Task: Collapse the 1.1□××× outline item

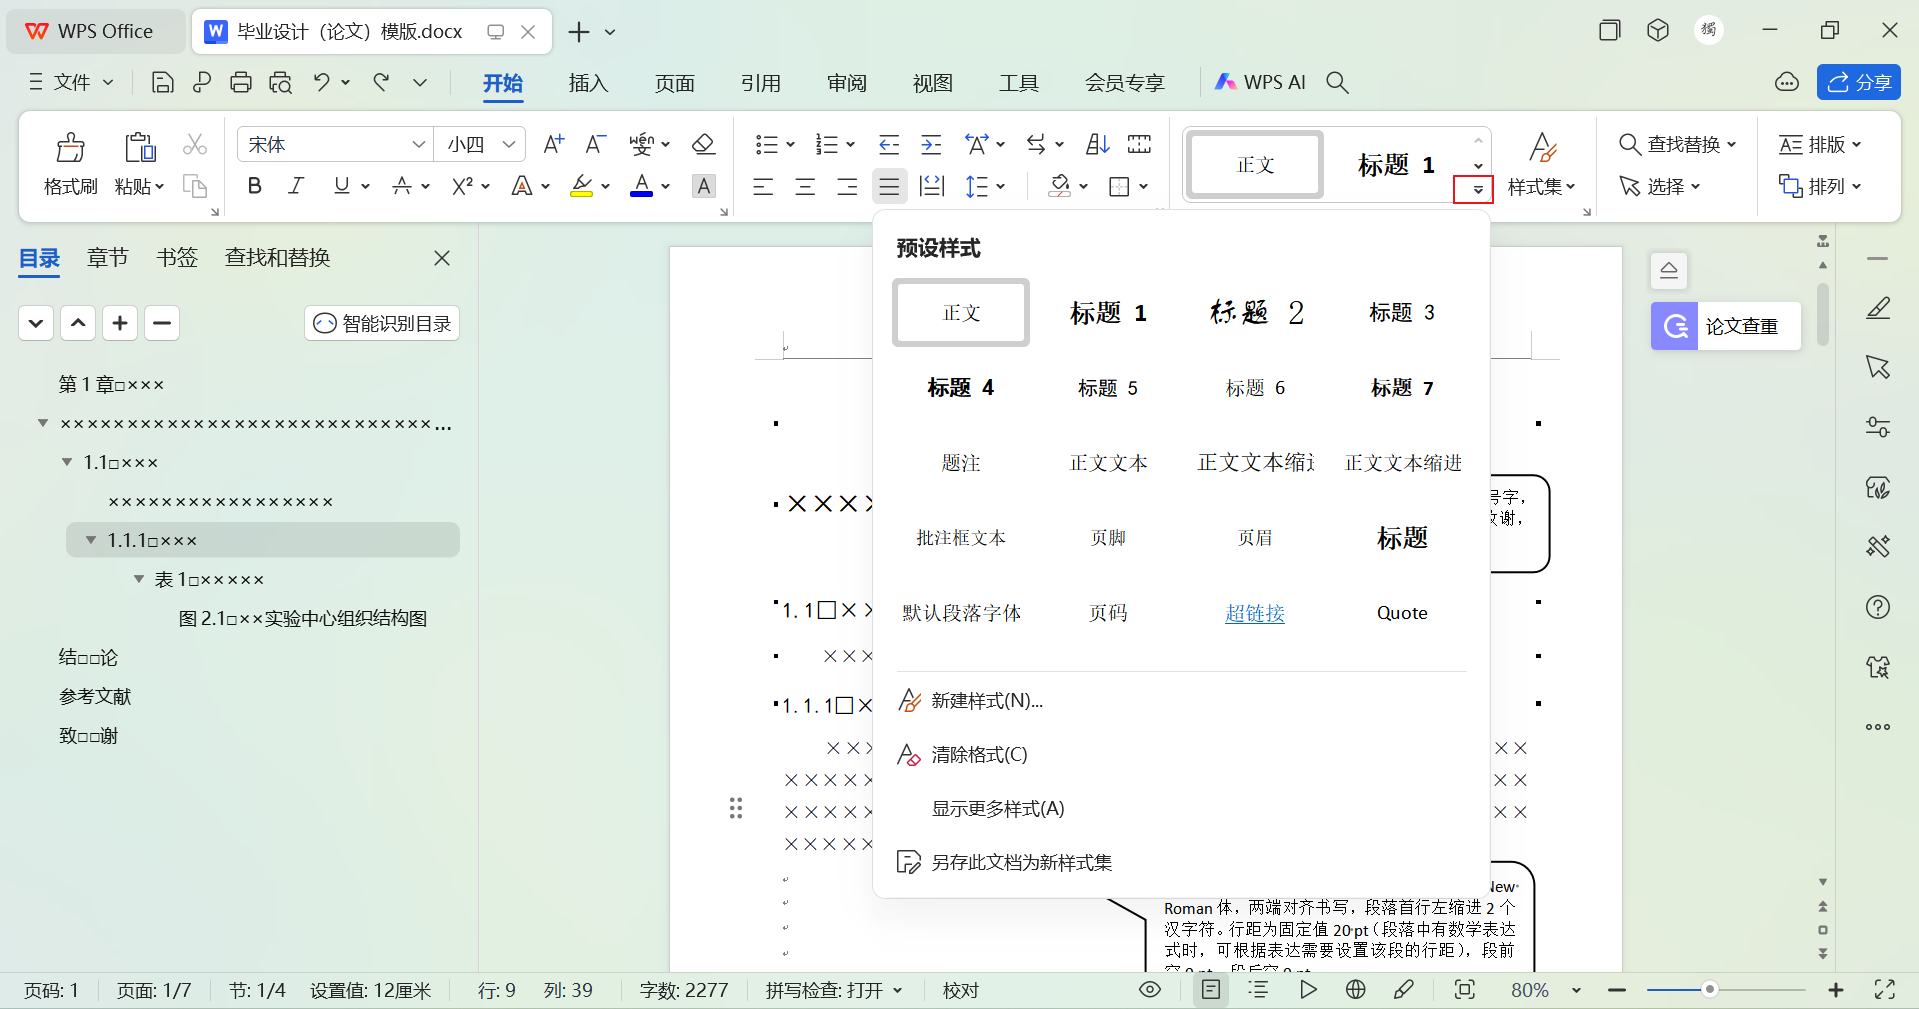Action: (x=67, y=462)
